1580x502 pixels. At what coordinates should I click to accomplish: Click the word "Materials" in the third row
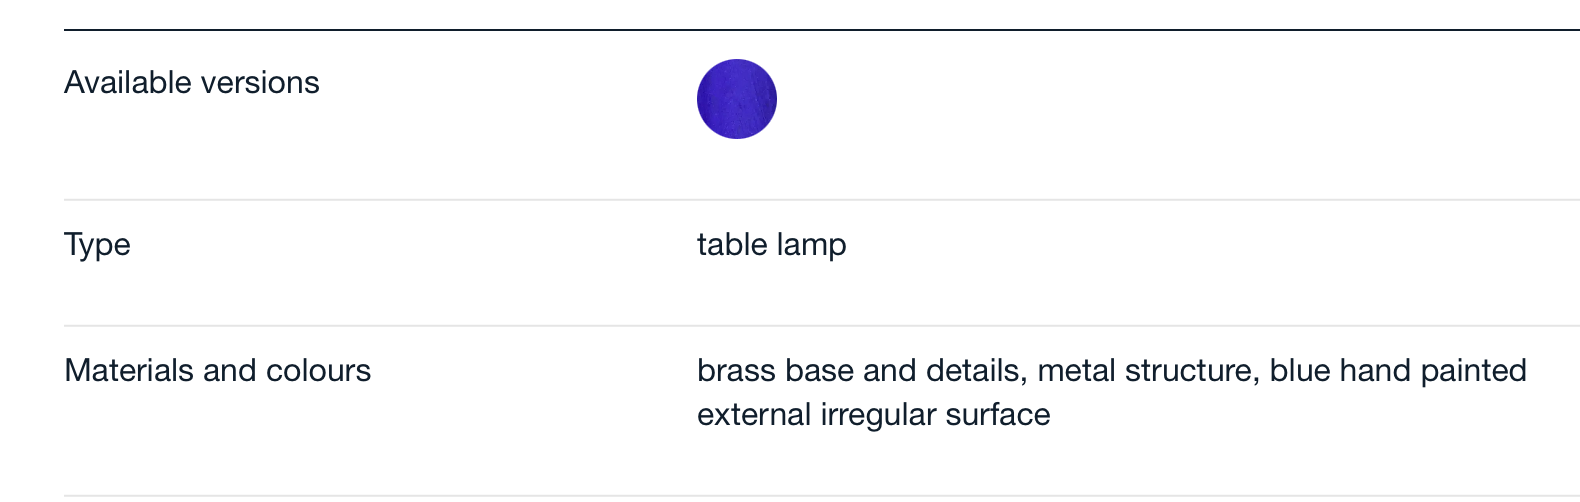[x=130, y=371]
